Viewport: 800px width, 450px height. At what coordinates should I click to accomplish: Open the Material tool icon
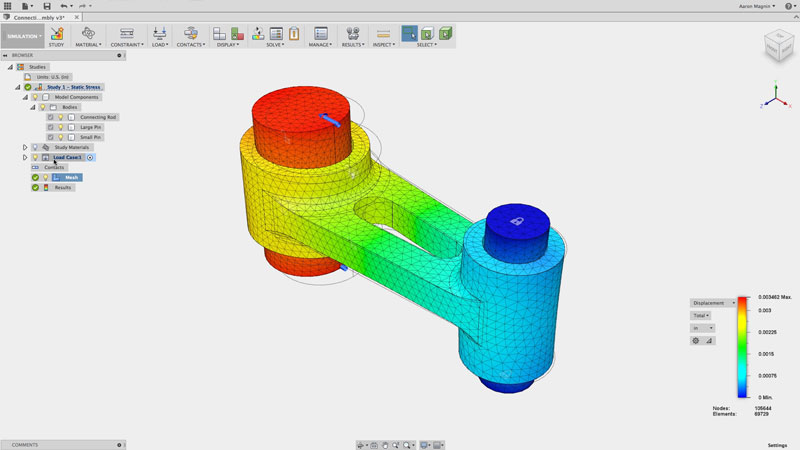[x=88, y=34]
